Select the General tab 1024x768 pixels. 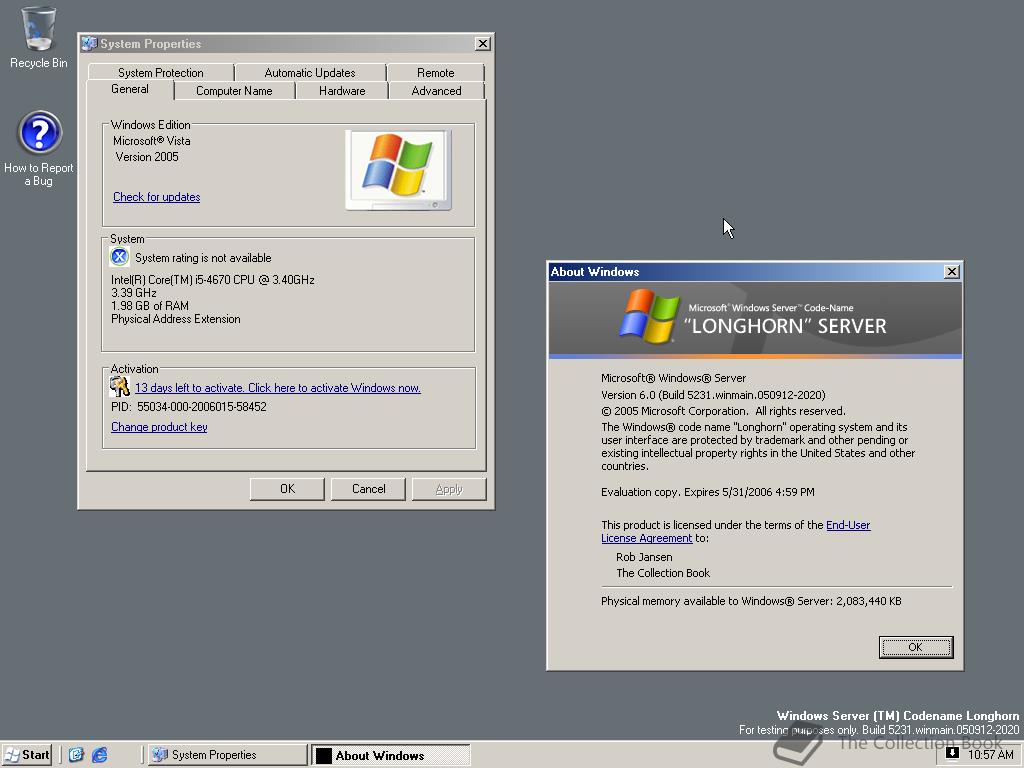130,89
